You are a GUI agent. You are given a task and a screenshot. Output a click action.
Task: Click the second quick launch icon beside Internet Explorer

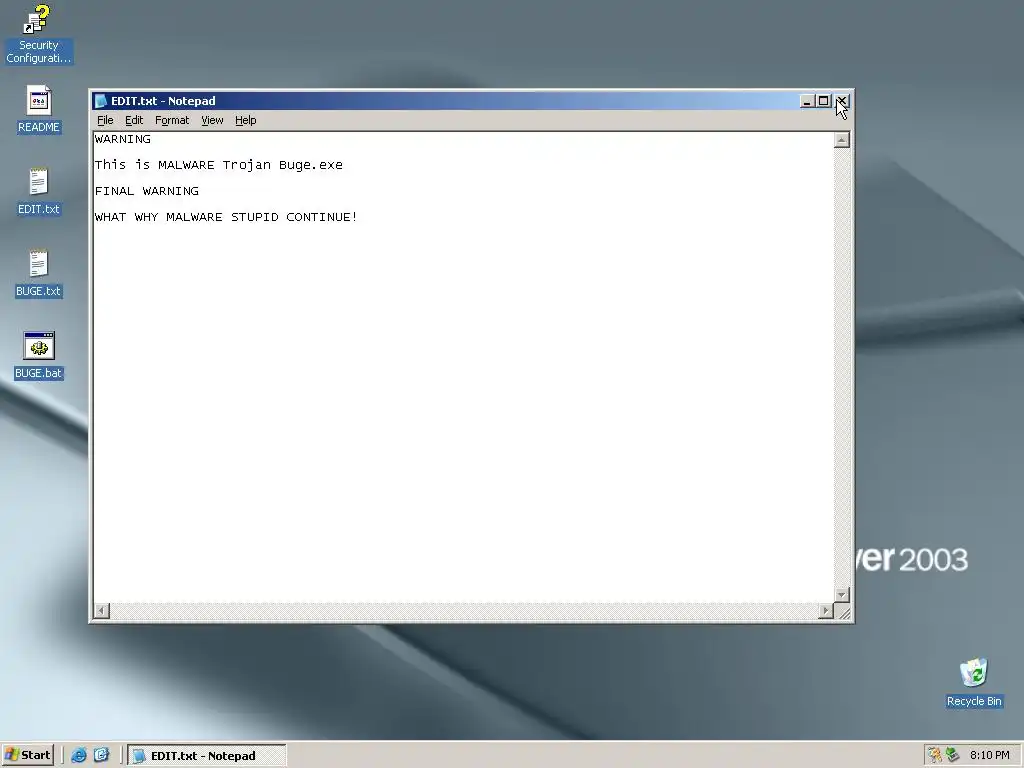point(102,756)
